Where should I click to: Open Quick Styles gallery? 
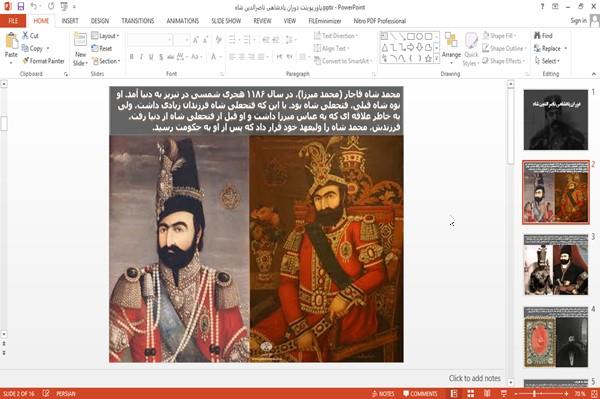471,49
